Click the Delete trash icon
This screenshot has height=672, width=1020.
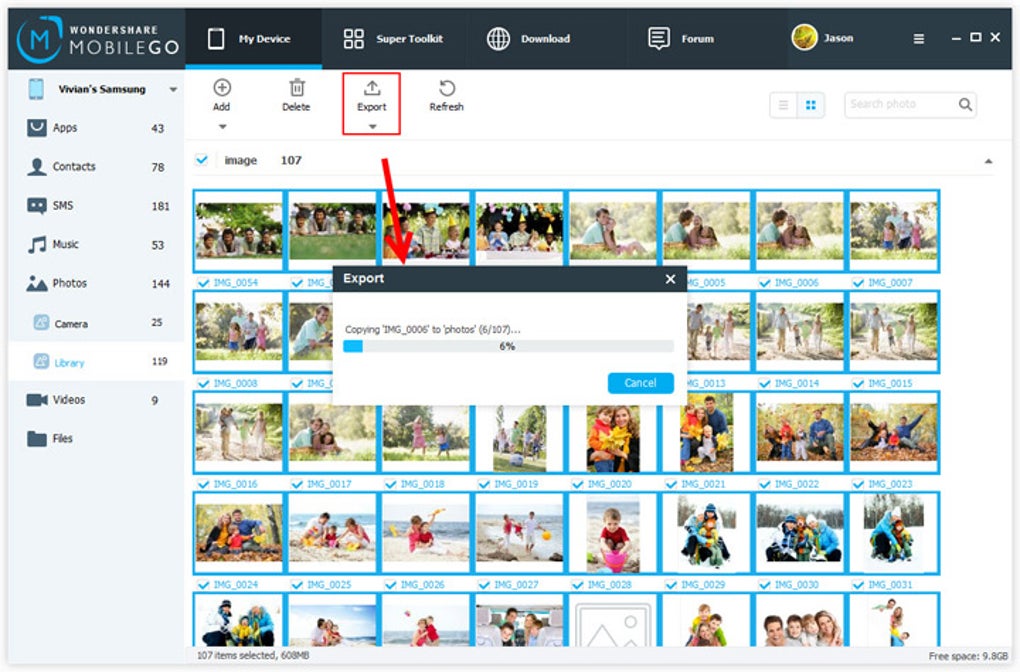click(297, 87)
